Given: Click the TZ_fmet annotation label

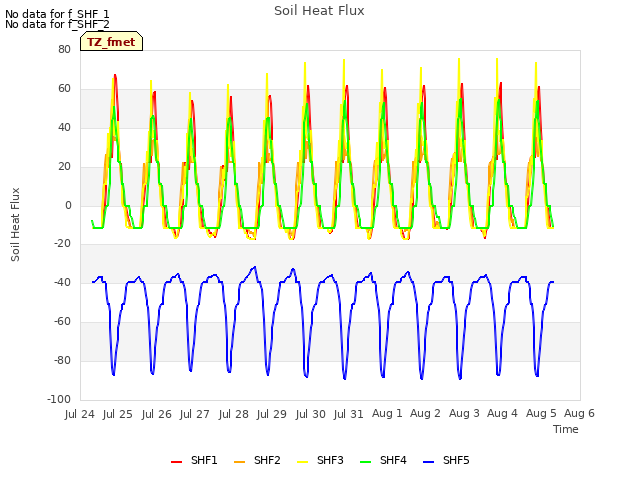Looking at the screenshot, I should pos(111,42).
